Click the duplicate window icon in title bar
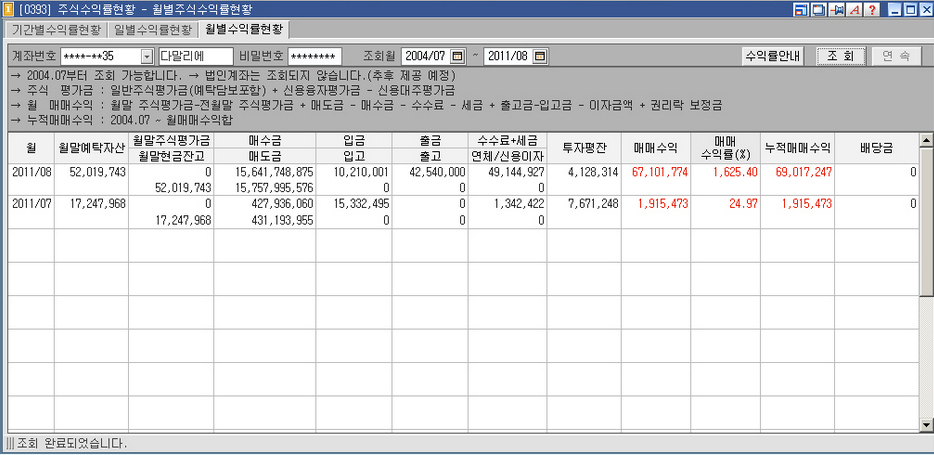Screen dimensions: 934x455 (818, 9)
